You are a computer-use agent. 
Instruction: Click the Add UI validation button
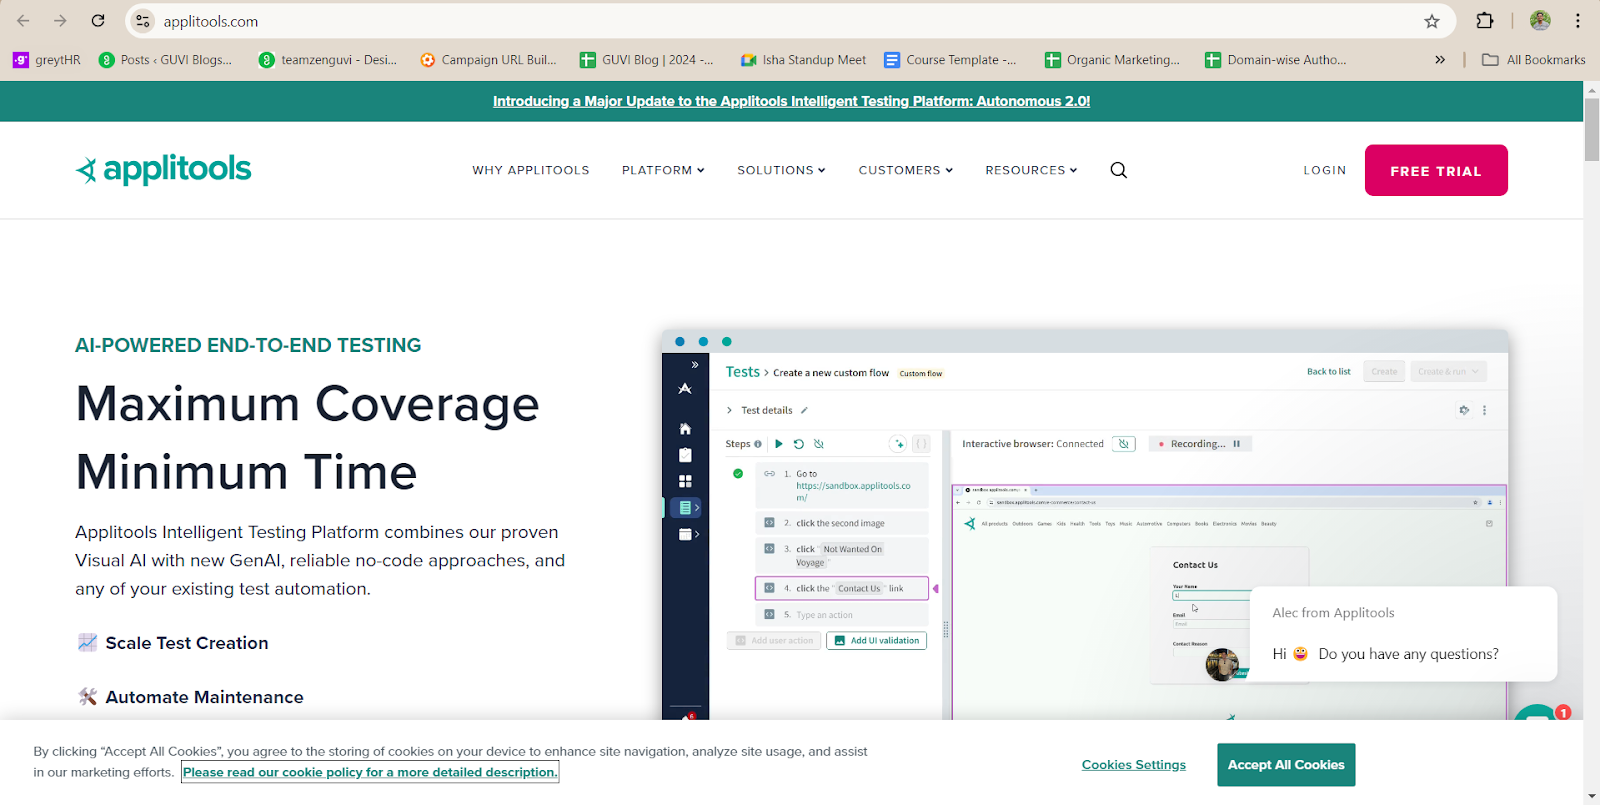(x=877, y=641)
